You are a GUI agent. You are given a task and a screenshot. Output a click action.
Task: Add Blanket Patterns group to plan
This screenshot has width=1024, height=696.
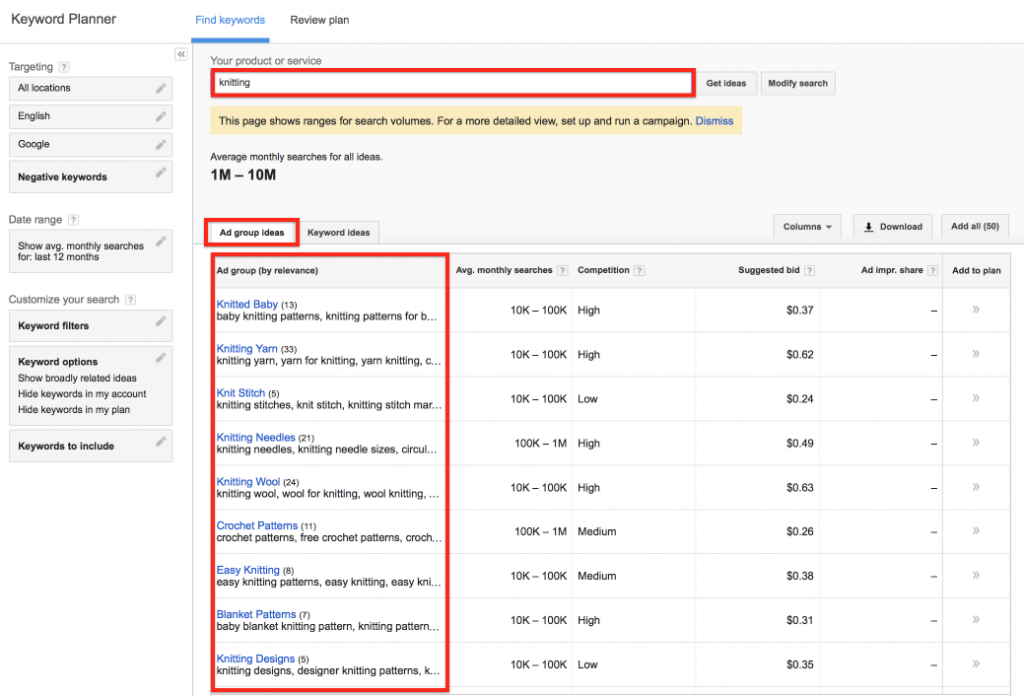point(976,619)
